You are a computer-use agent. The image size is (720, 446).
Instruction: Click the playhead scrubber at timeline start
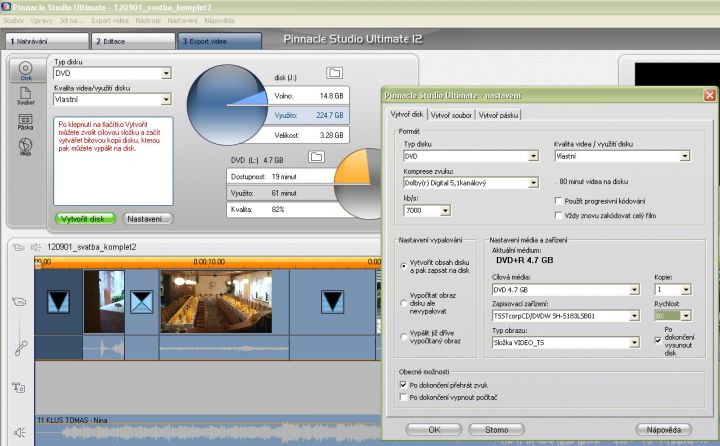click(x=39, y=263)
